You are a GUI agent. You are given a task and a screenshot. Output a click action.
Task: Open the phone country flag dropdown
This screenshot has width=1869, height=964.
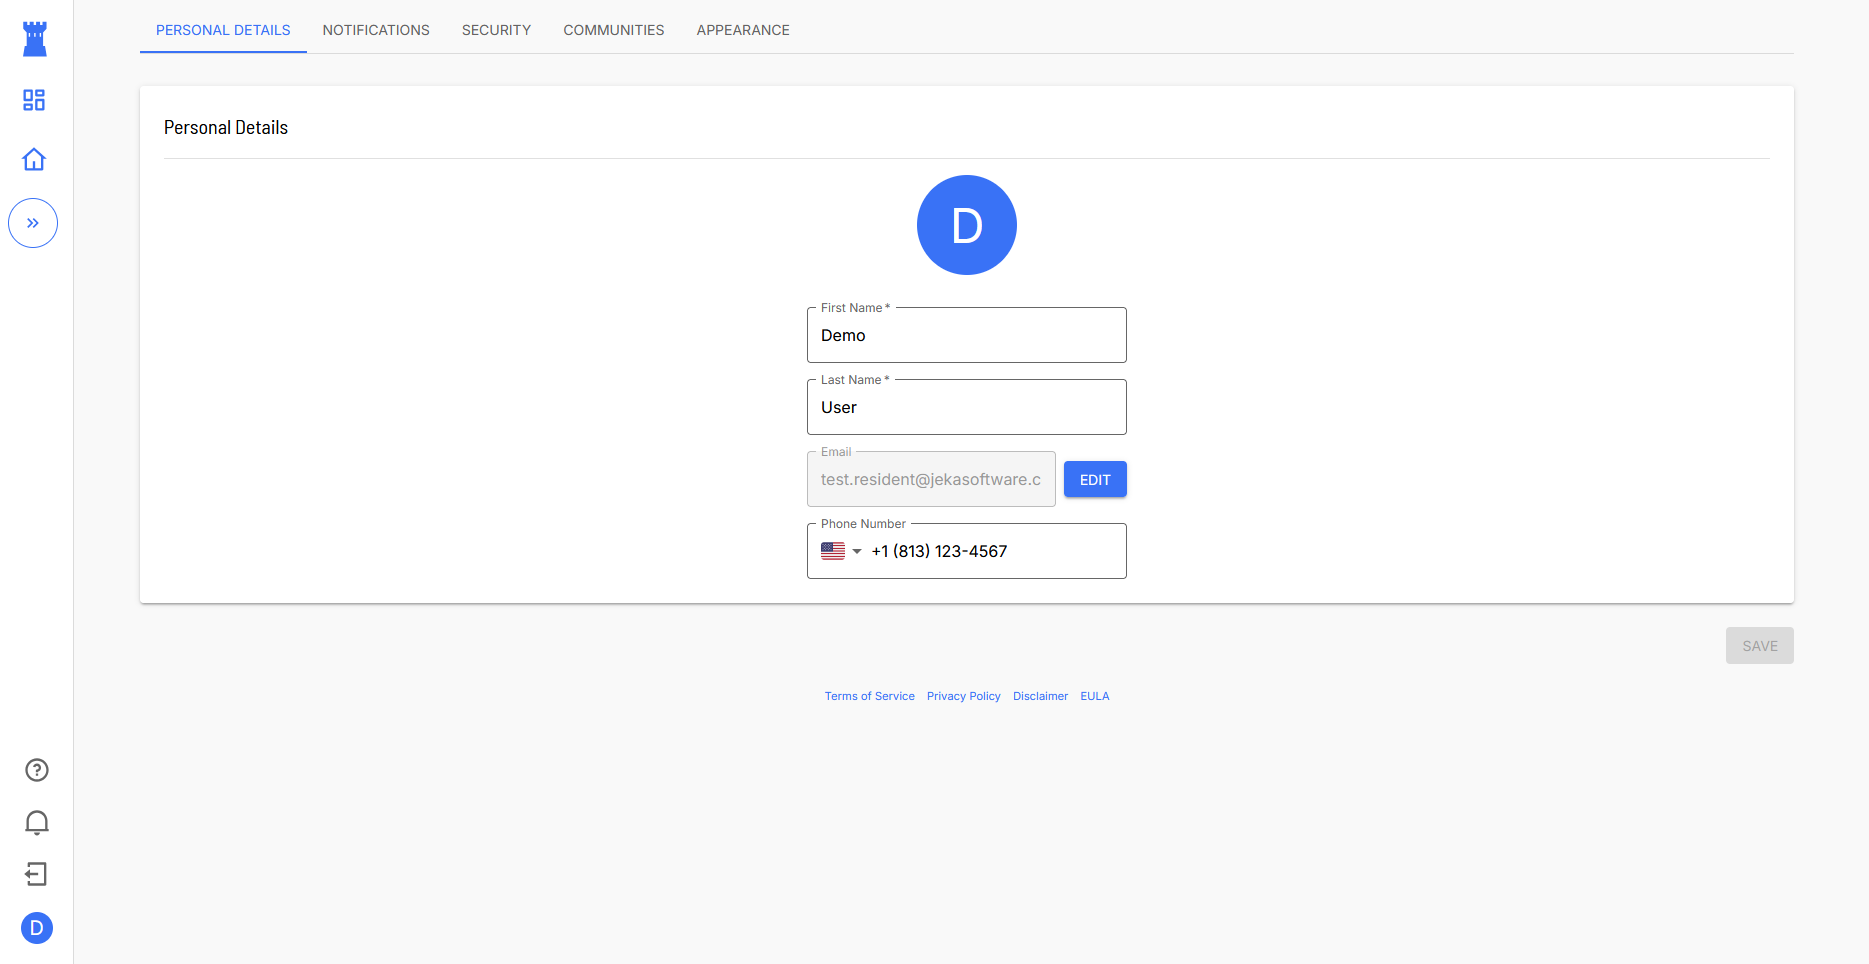(840, 551)
